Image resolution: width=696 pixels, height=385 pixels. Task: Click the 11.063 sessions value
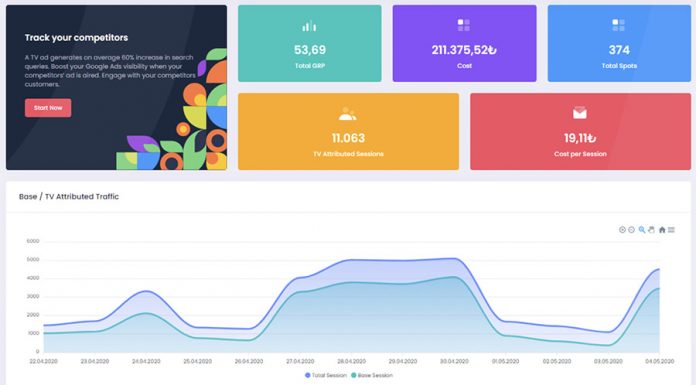click(x=348, y=138)
